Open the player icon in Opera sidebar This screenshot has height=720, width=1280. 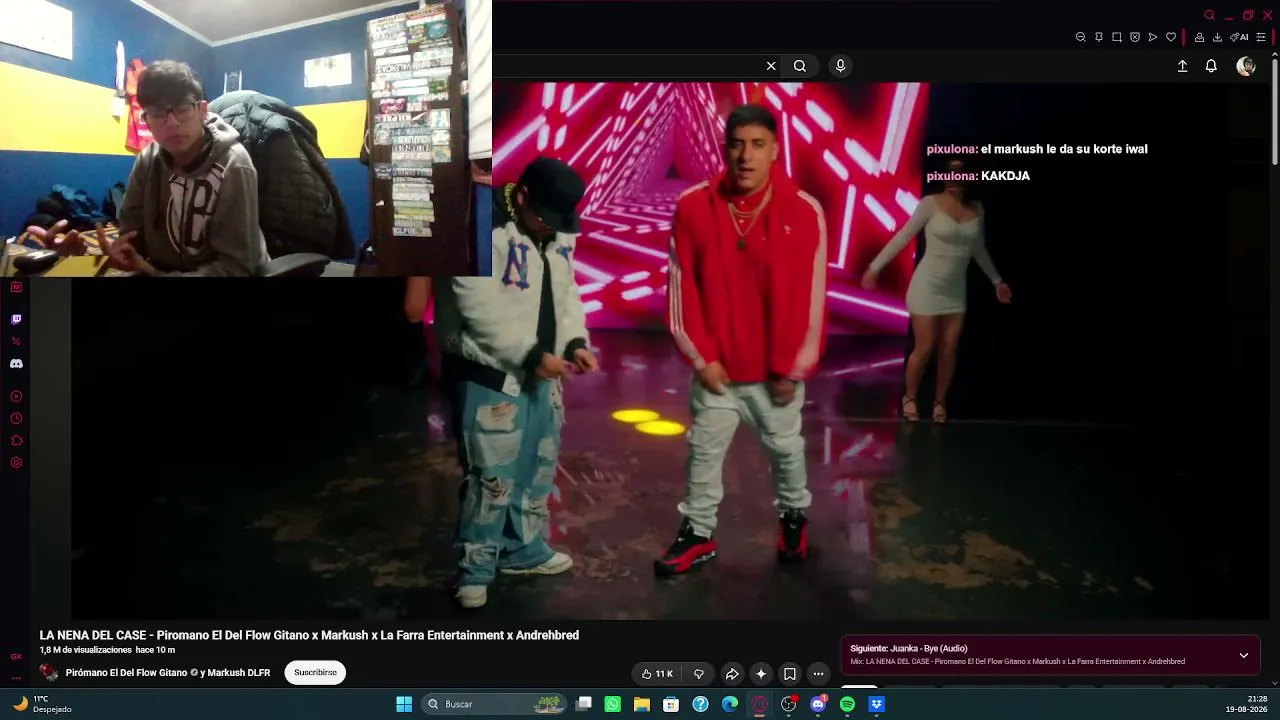pos(16,397)
